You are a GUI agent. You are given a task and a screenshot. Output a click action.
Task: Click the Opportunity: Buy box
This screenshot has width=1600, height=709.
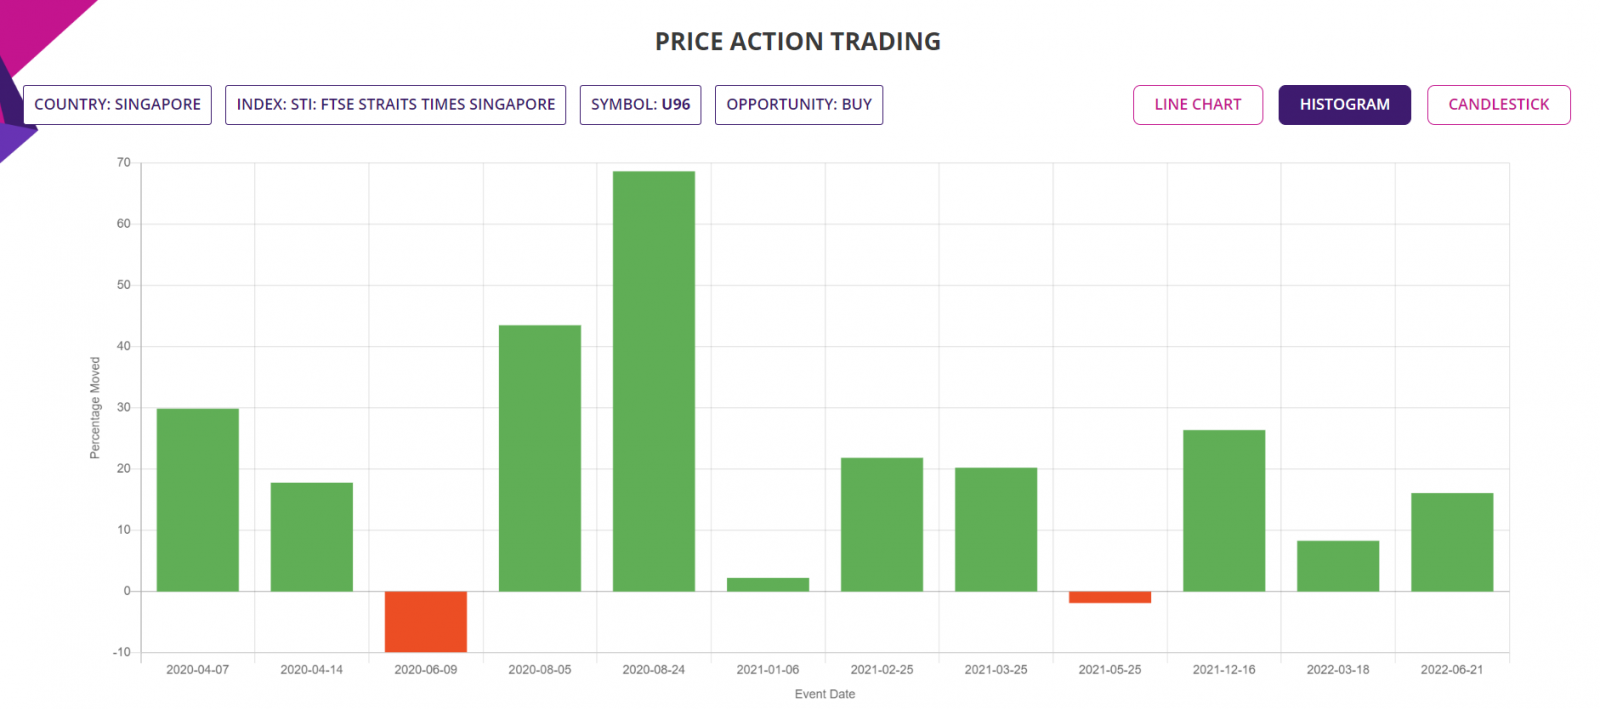click(799, 105)
